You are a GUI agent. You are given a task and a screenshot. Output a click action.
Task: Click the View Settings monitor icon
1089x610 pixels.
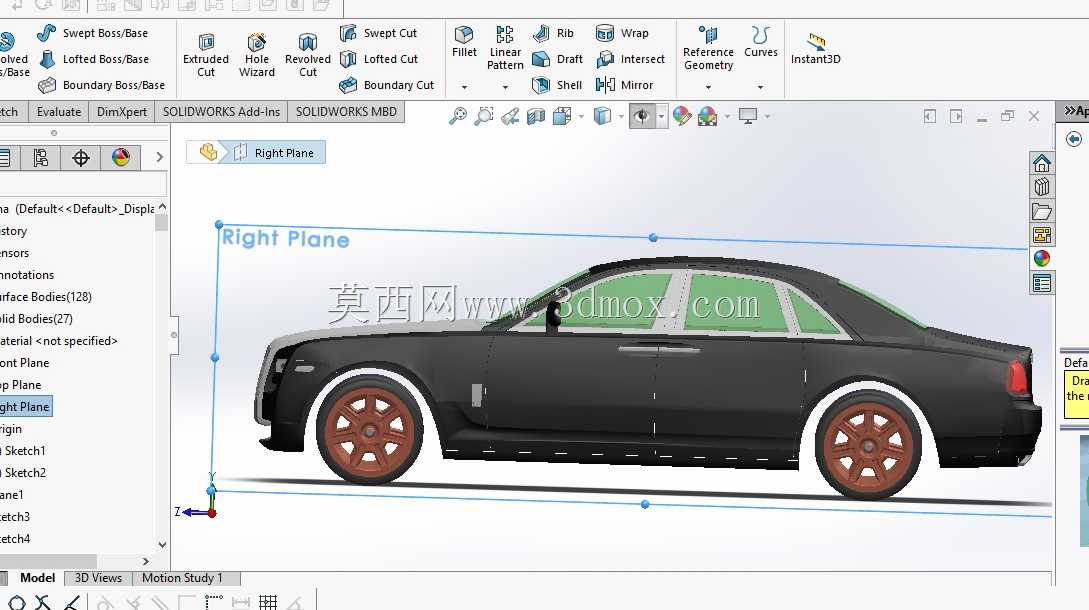[x=748, y=116]
